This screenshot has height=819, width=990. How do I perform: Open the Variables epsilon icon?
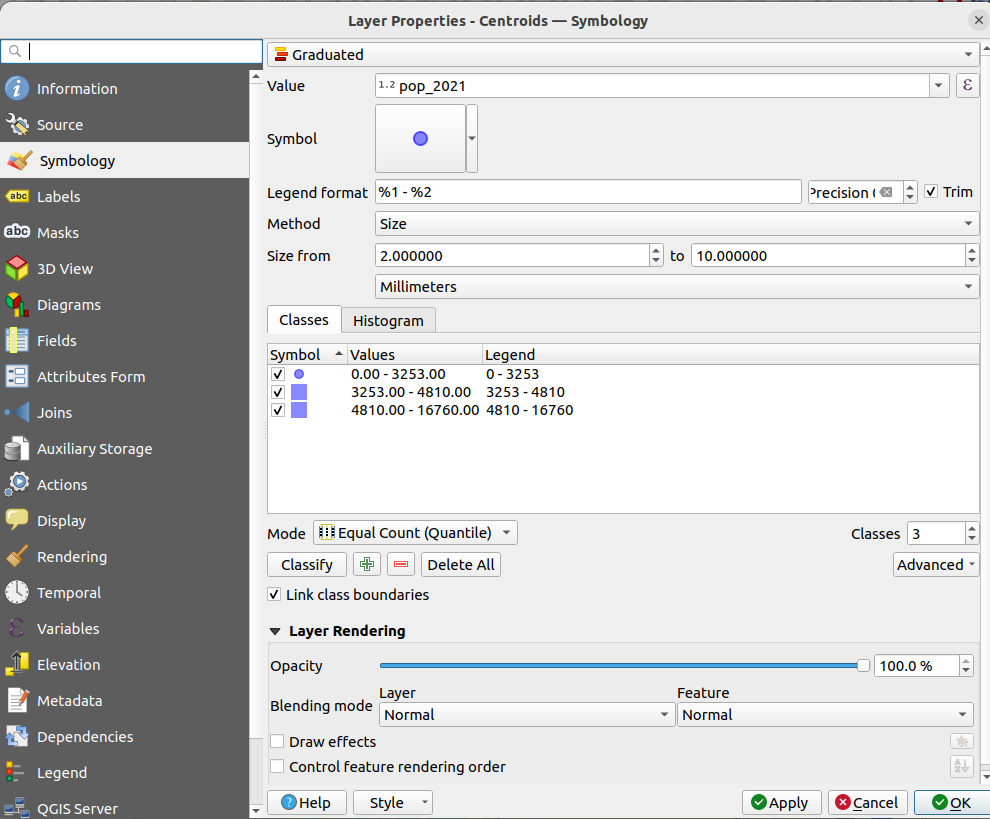pyautogui.click(x=17, y=628)
